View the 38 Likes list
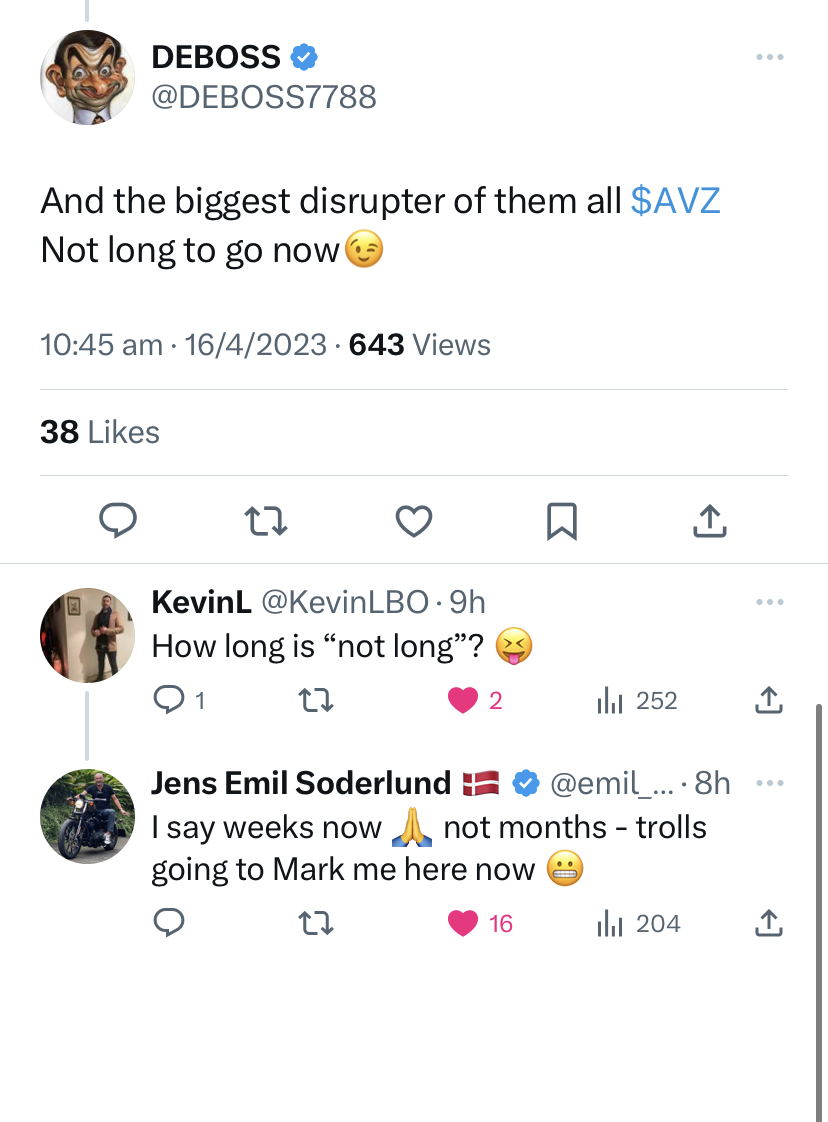 (100, 432)
